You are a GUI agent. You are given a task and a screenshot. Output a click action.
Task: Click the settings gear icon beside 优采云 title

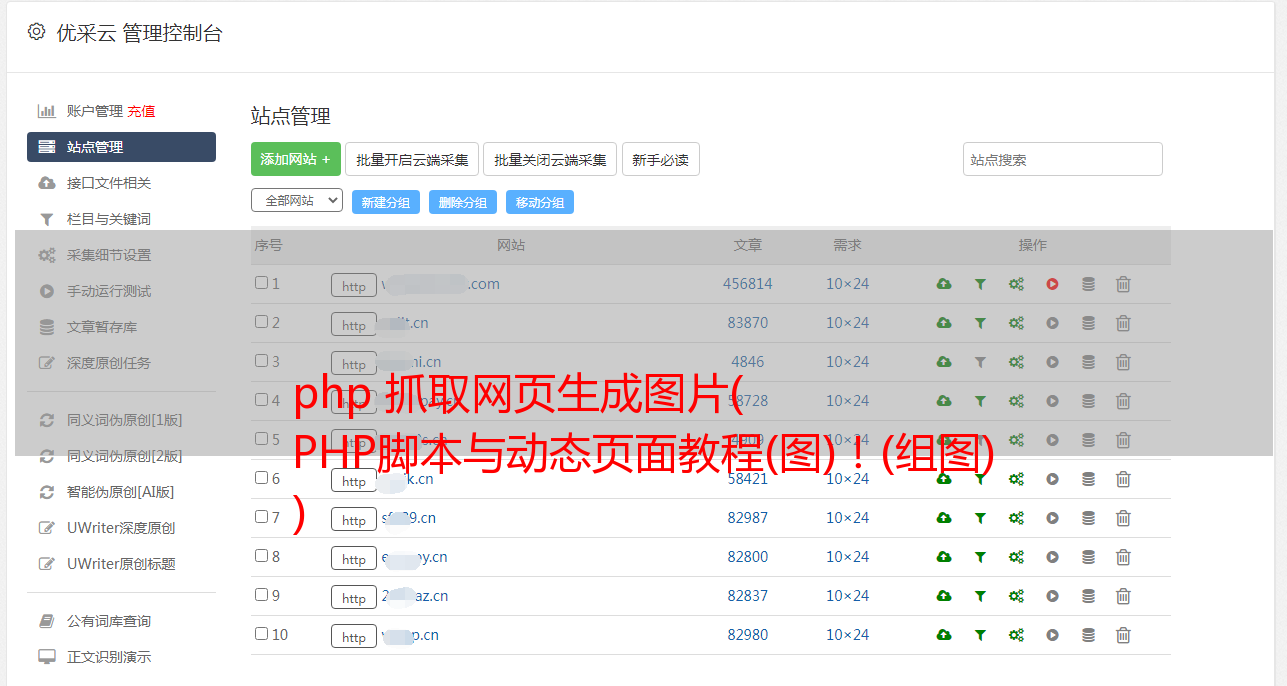(x=37, y=32)
